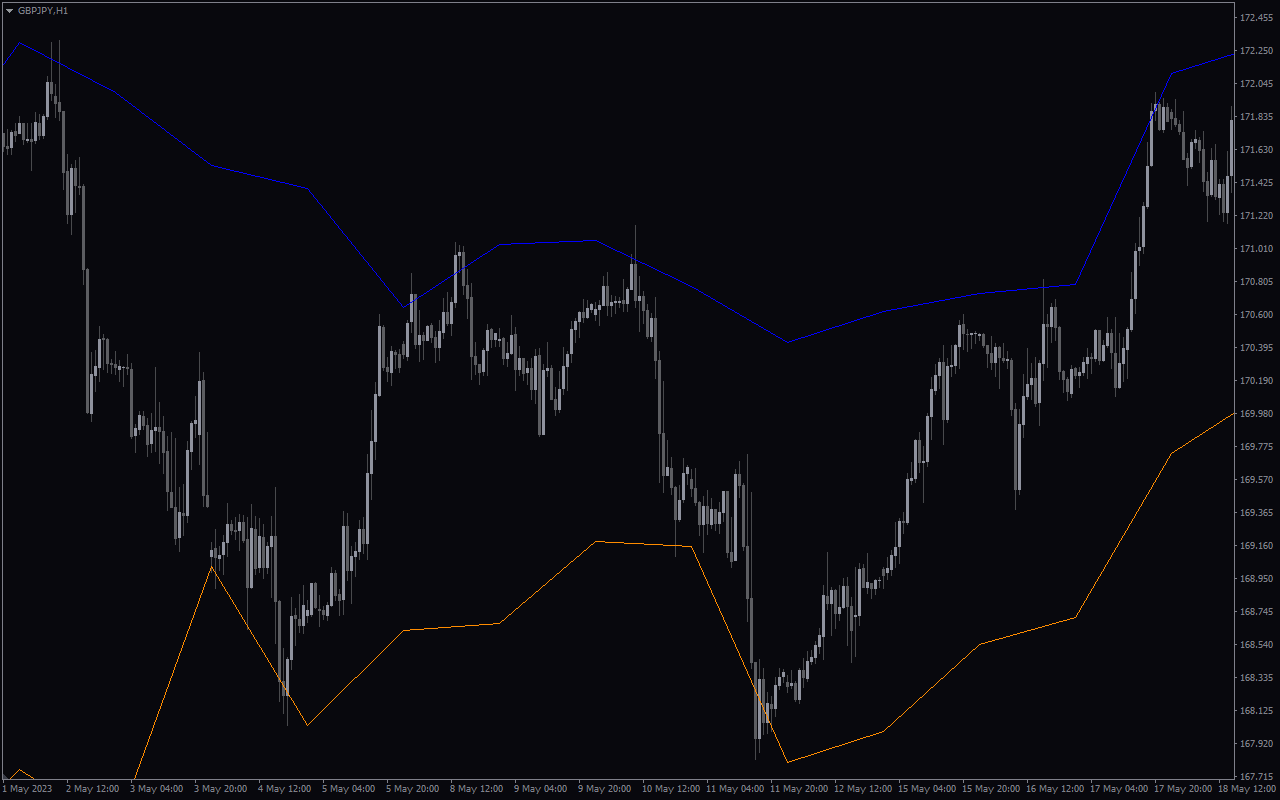Click price label 167.715
1280x800 pixels.
(x=1256, y=777)
